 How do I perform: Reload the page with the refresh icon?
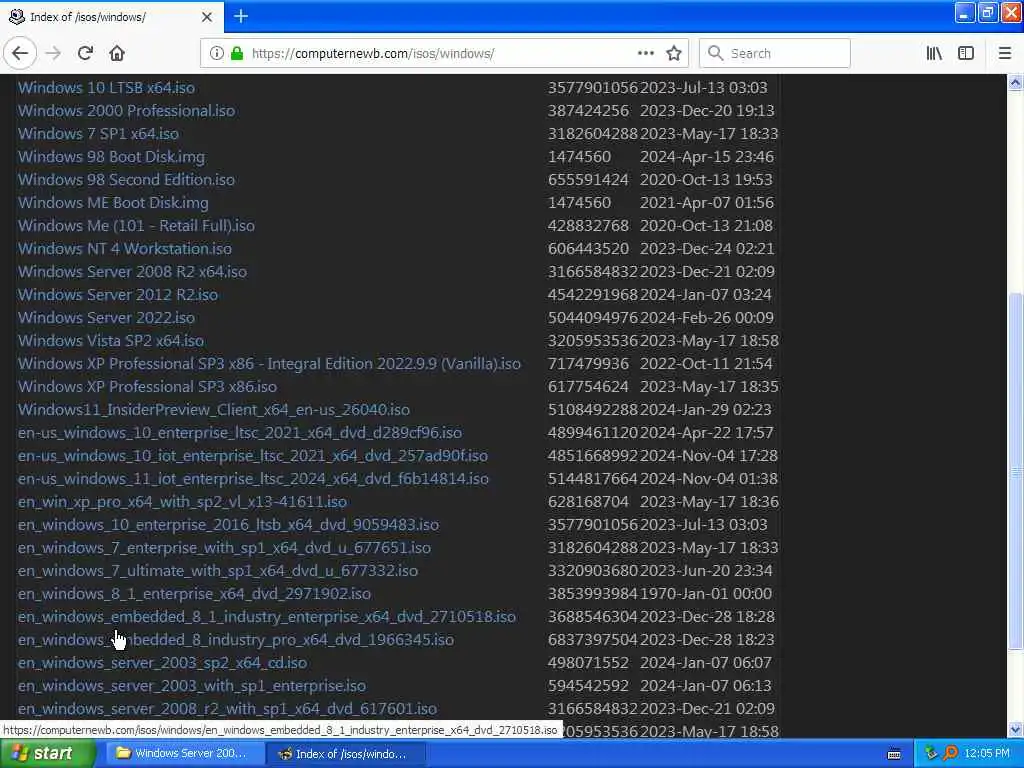(85, 54)
